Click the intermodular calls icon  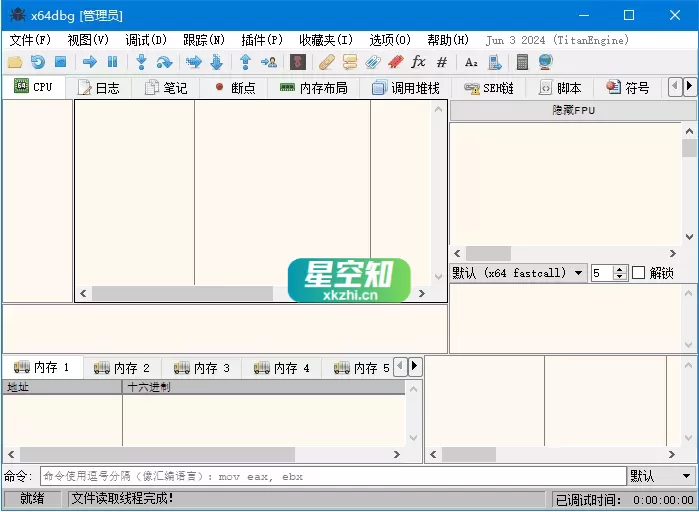pyautogui.click(x=495, y=62)
